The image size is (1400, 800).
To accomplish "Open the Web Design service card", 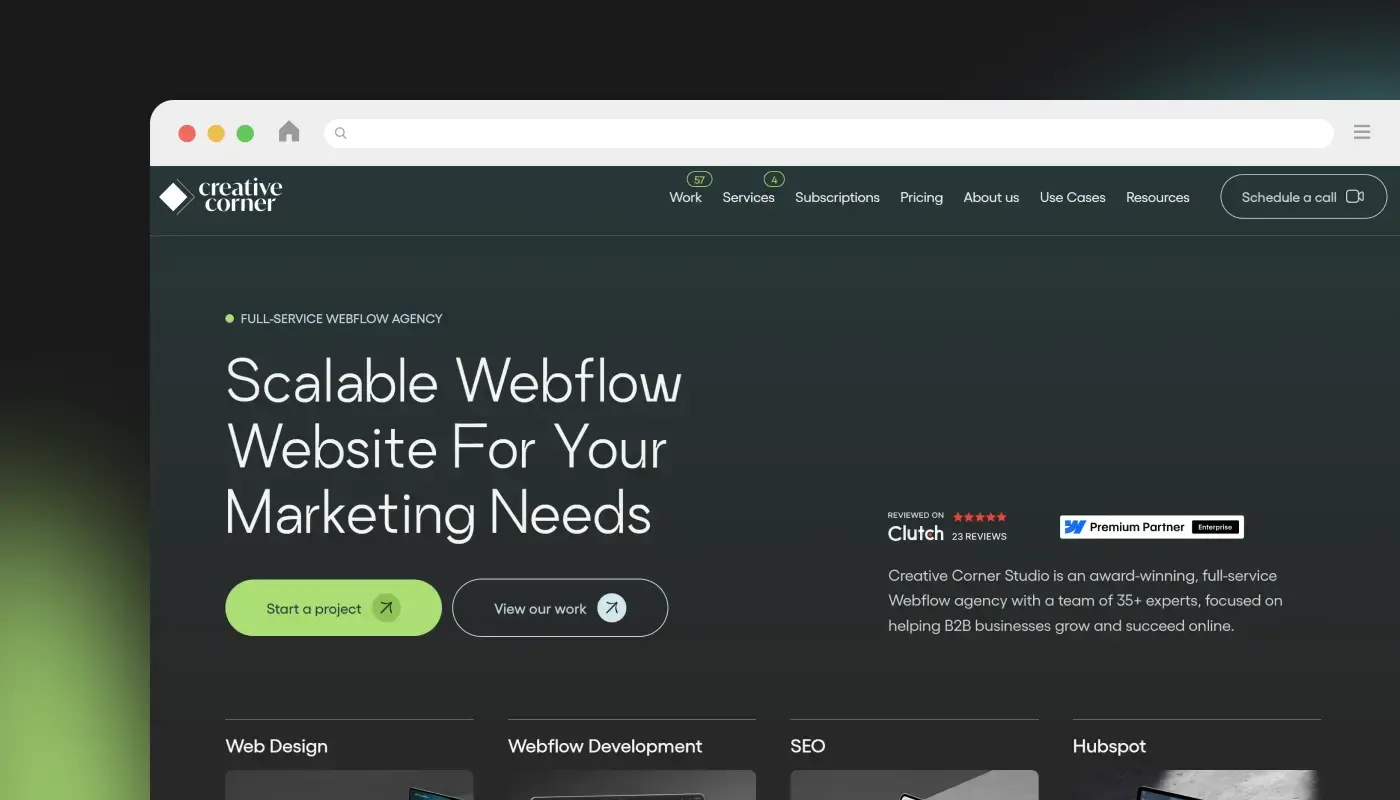I will point(349,760).
